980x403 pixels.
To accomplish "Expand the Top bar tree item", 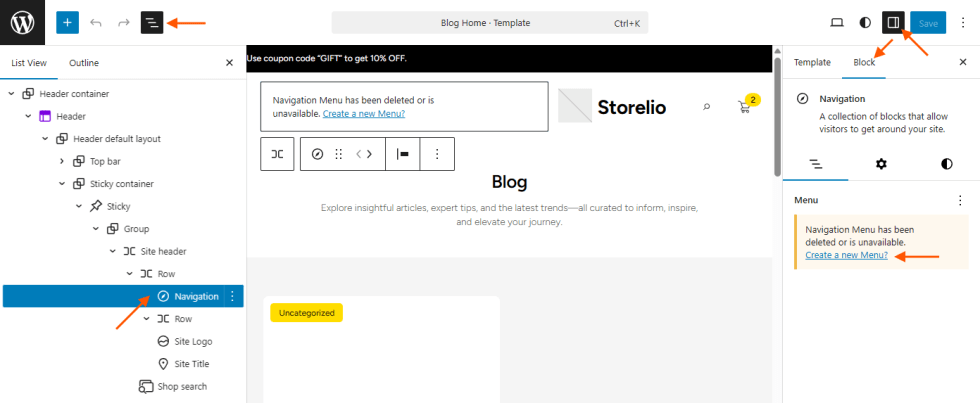I will 62,161.
